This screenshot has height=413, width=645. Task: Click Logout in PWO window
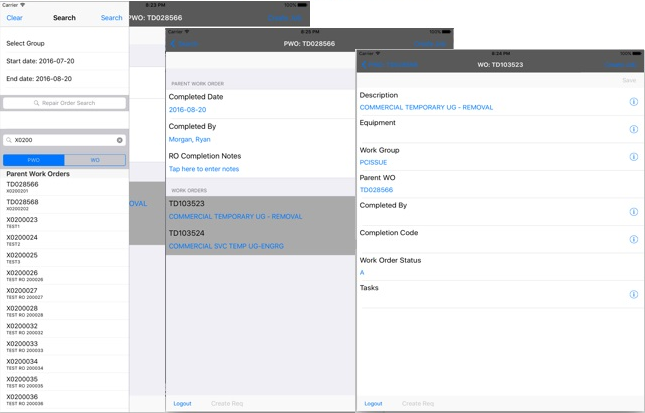(182, 404)
